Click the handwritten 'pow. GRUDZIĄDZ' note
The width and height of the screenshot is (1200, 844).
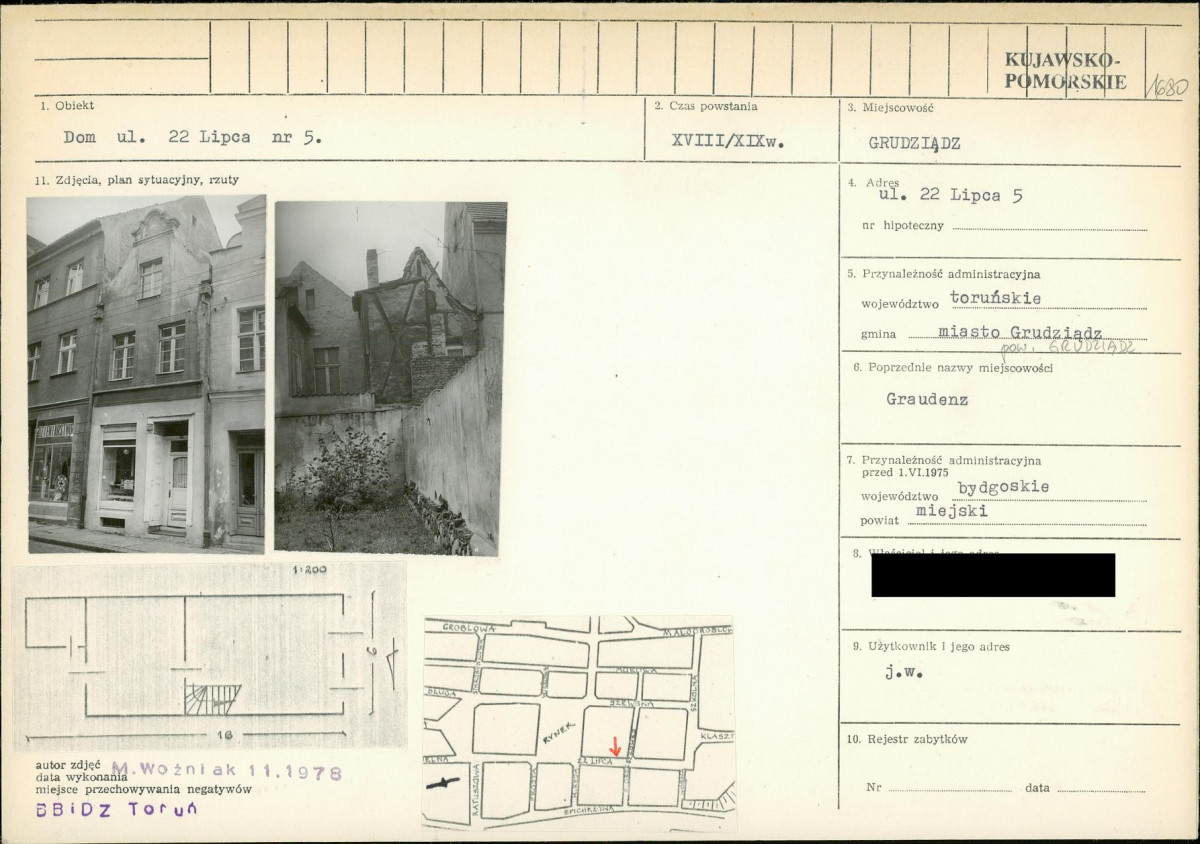coord(1068,346)
